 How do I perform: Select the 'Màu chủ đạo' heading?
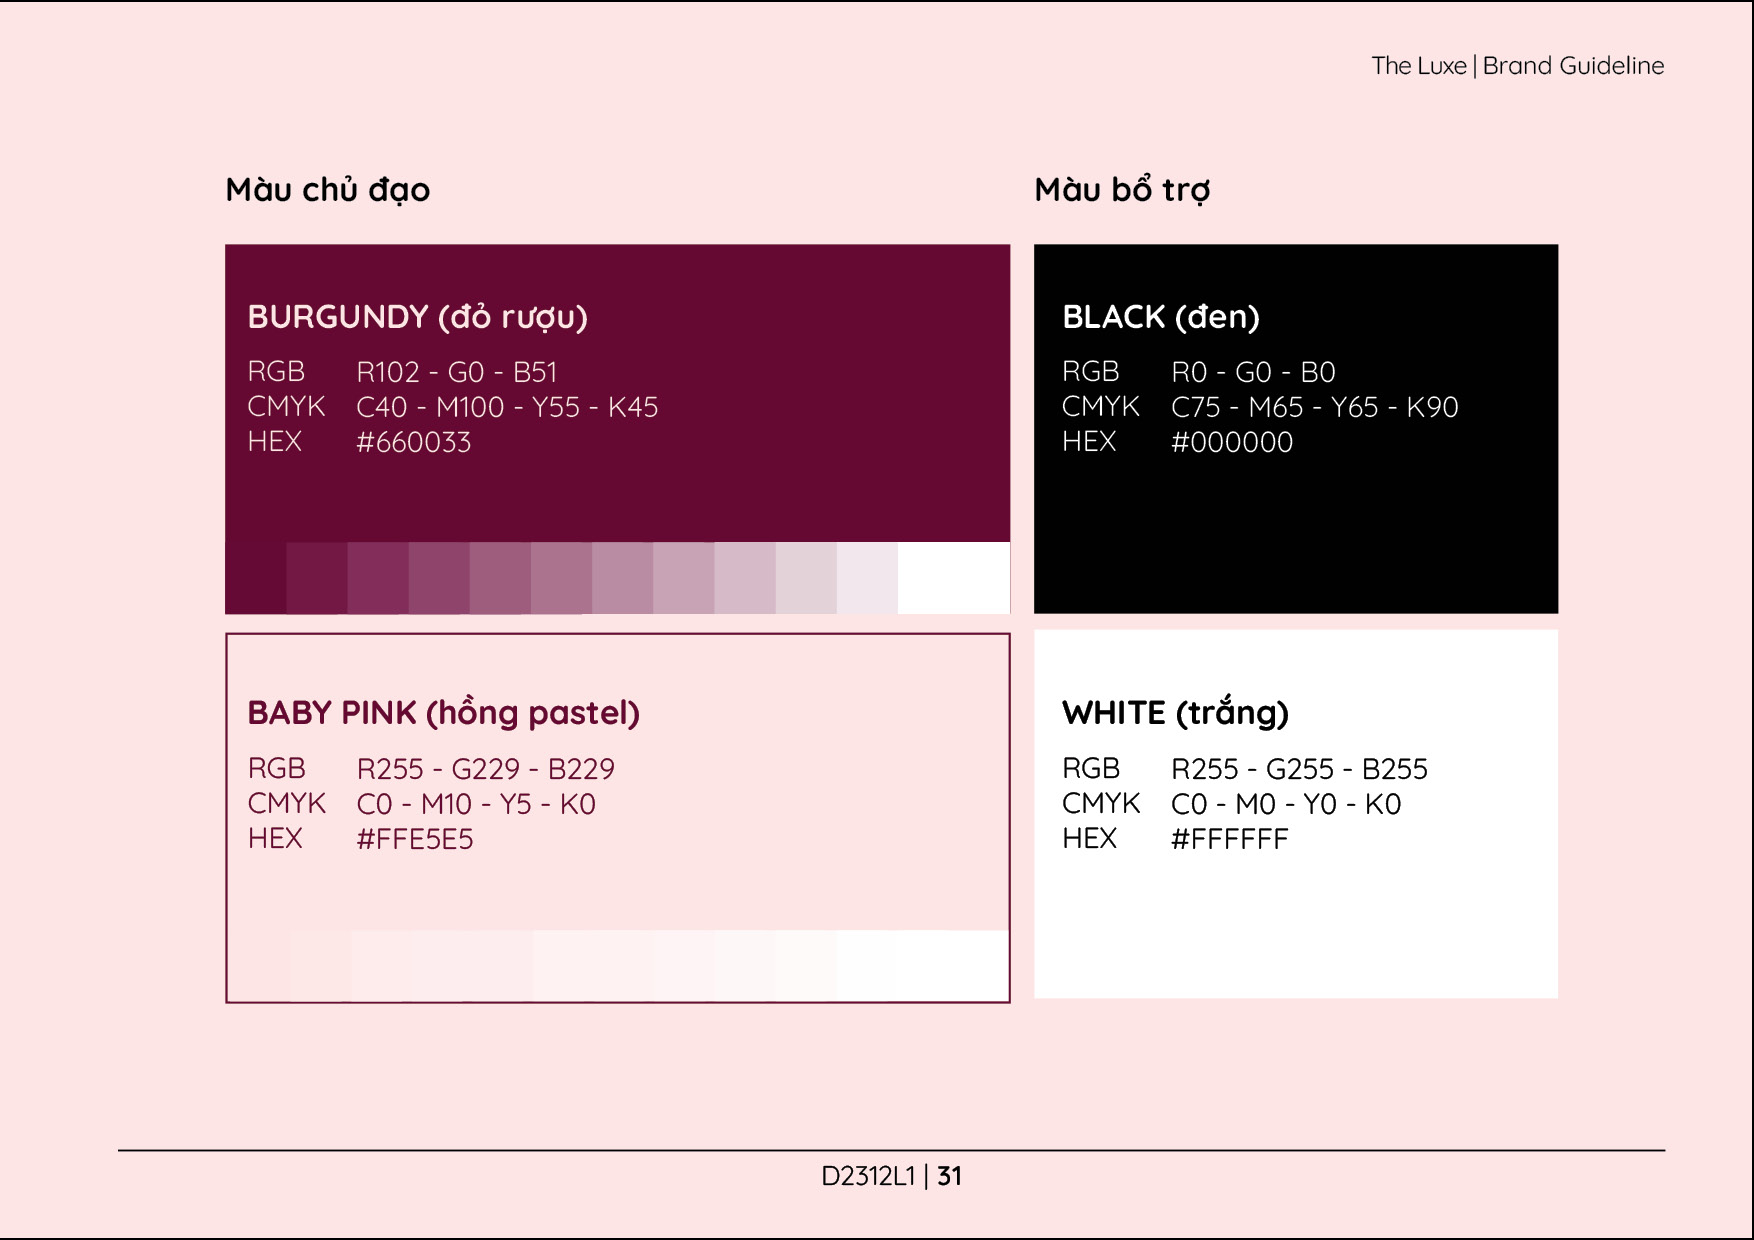[x=328, y=189]
